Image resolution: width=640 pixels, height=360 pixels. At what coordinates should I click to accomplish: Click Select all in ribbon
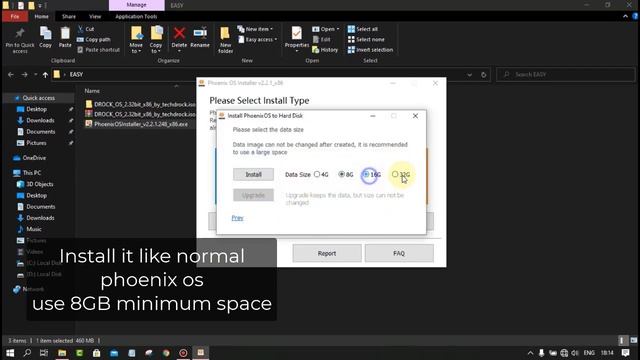click(362, 29)
